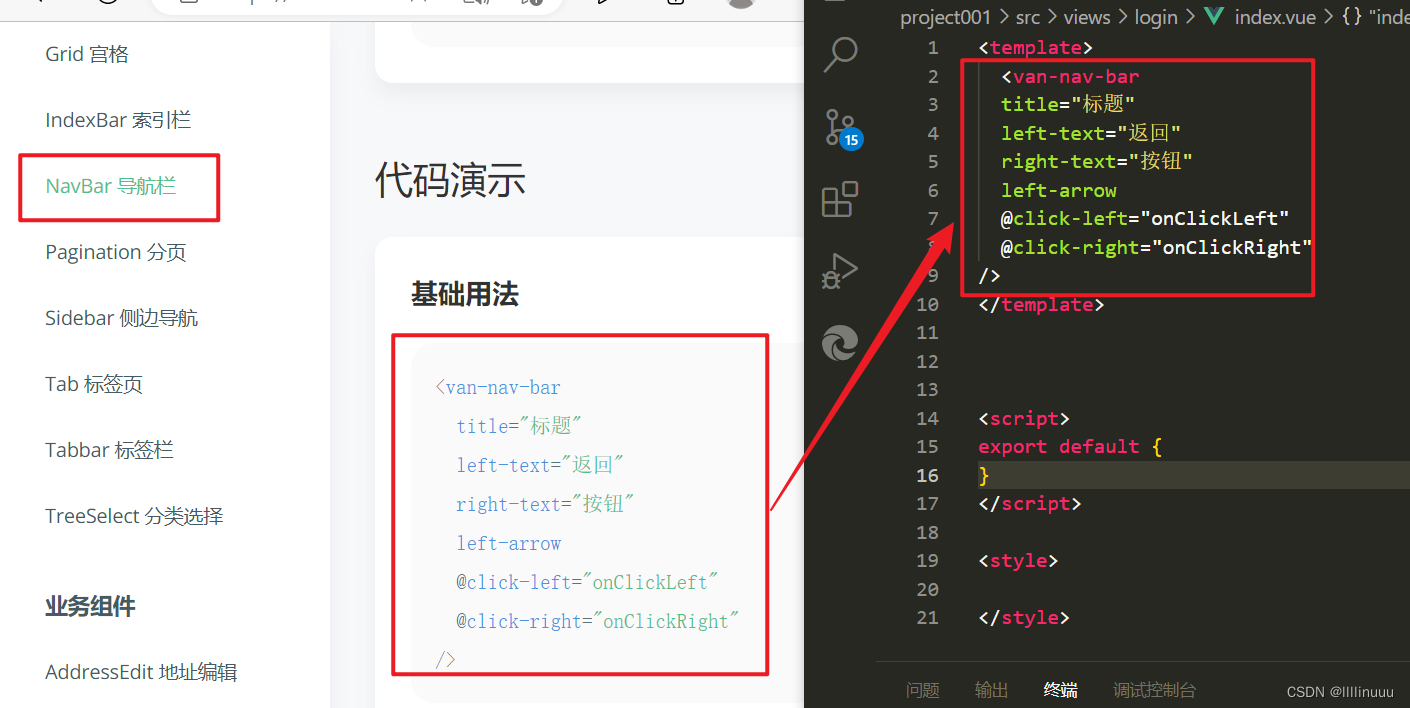Viewport: 1410px width, 708px height.
Task: Switch to the 终端 panel tab
Action: click(1060, 690)
